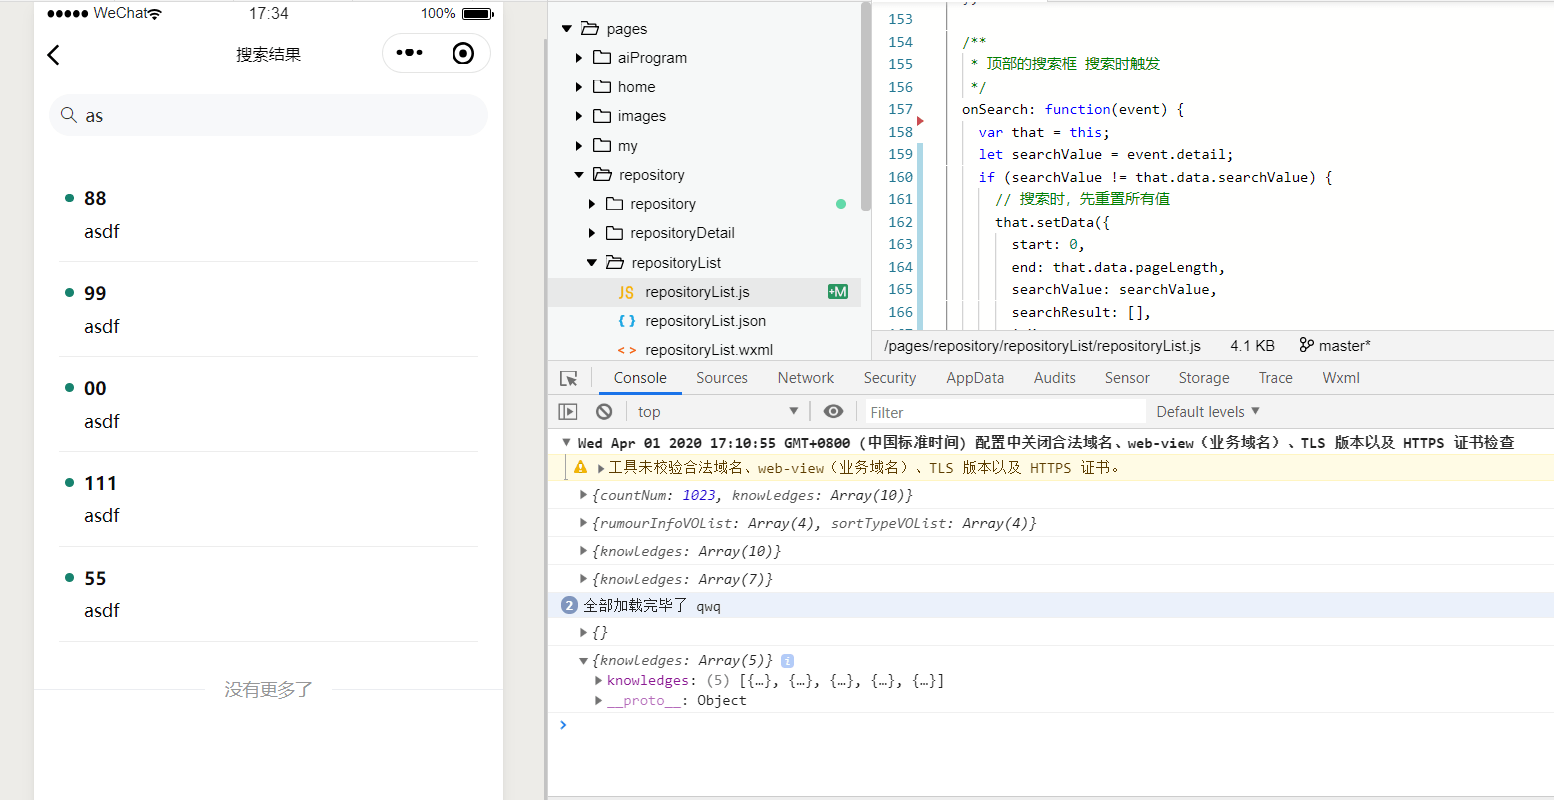Viewport: 1554px width, 800px height.
Task: Switch to the Wxml tab
Action: (1341, 378)
